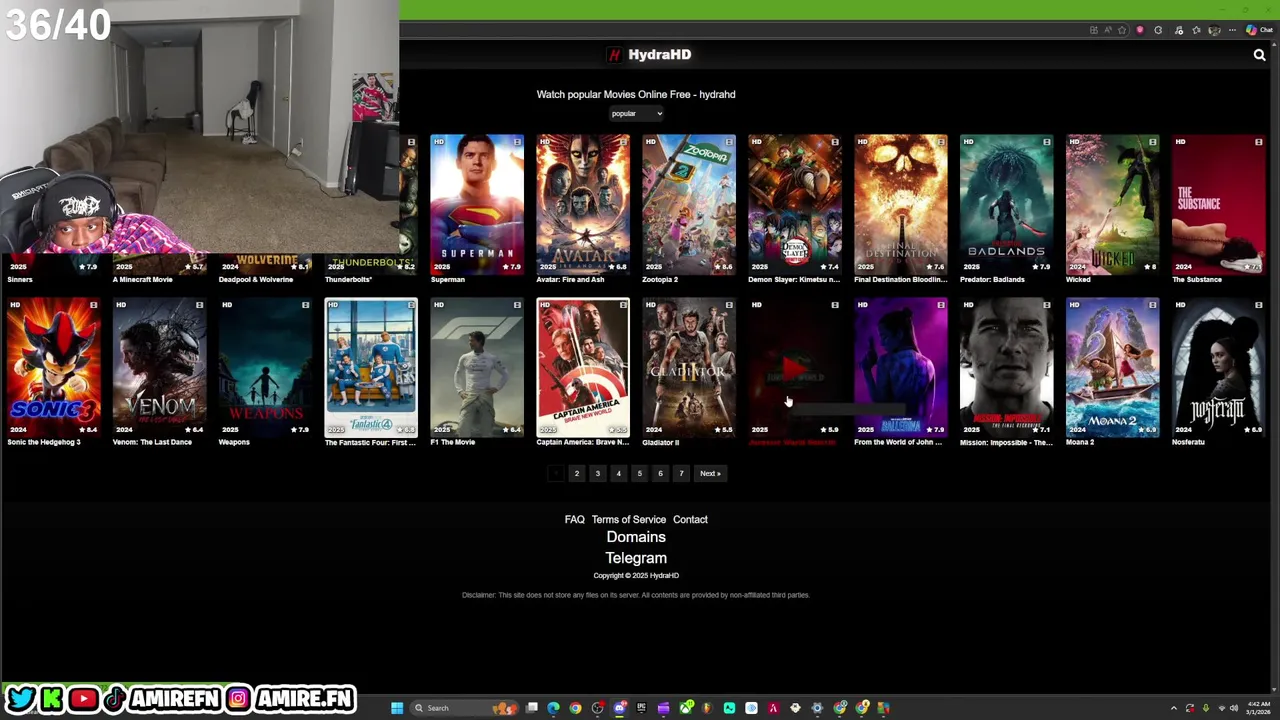Open the Nosferatu movie poster
Viewport: 1280px width, 720px height.
pyautogui.click(x=1219, y=367)
